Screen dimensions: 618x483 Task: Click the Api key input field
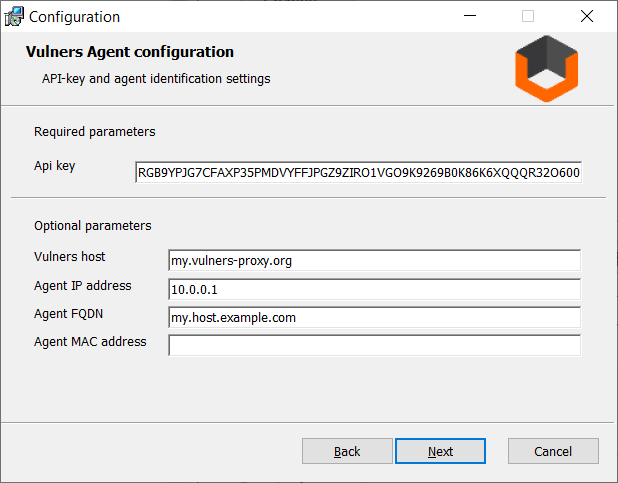[358, 172]
